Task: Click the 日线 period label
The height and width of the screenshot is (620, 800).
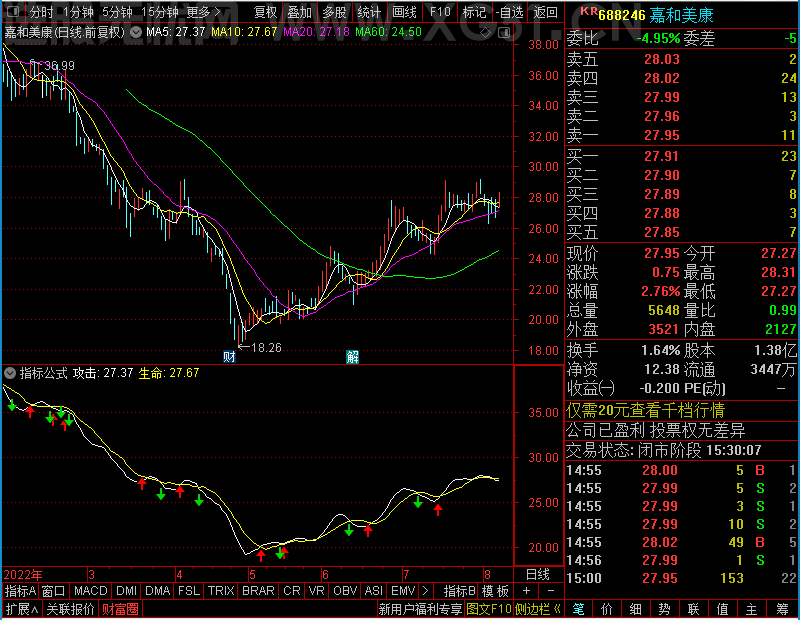Action: (538, 574)
